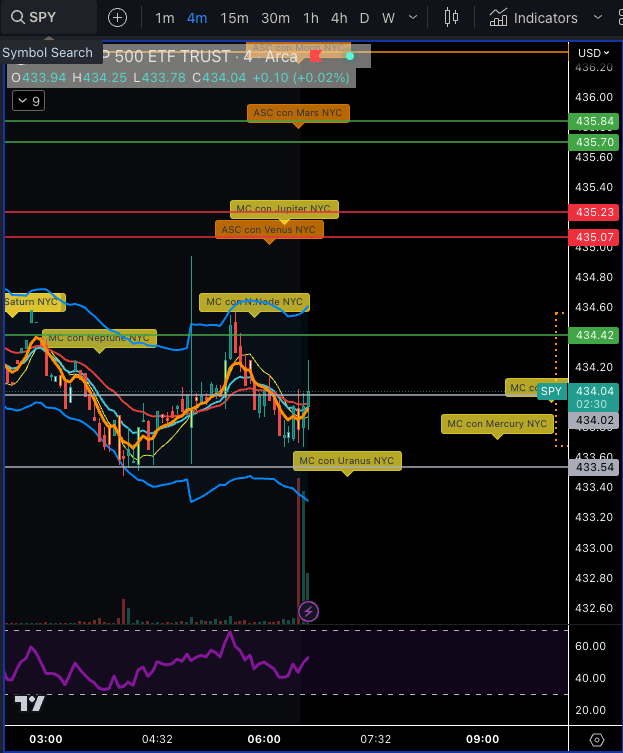
Task: Select the MC con N.Node NYC label
Action: (254, 302)
